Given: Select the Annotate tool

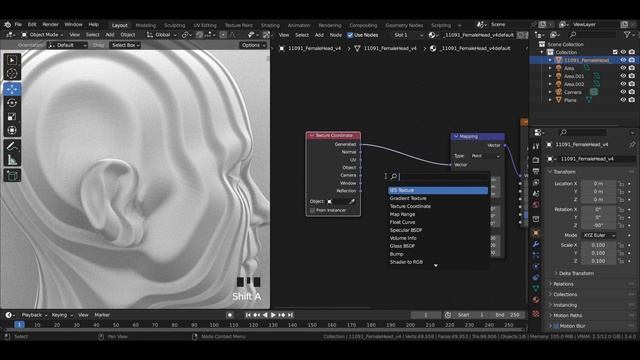Looking at the screenshot, I should click(x=12, y=146).
